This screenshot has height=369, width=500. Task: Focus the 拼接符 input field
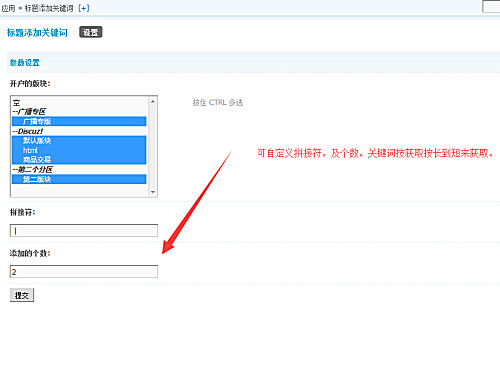coord(84,231)
